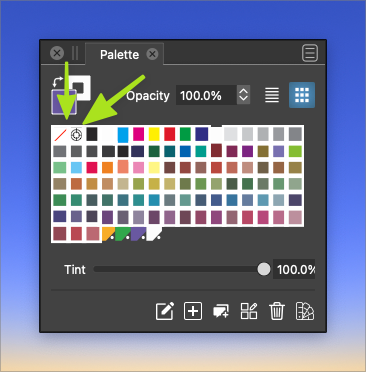366x372 pixels.
Task: Click the Tint slider handle
Action: point(264,269)
